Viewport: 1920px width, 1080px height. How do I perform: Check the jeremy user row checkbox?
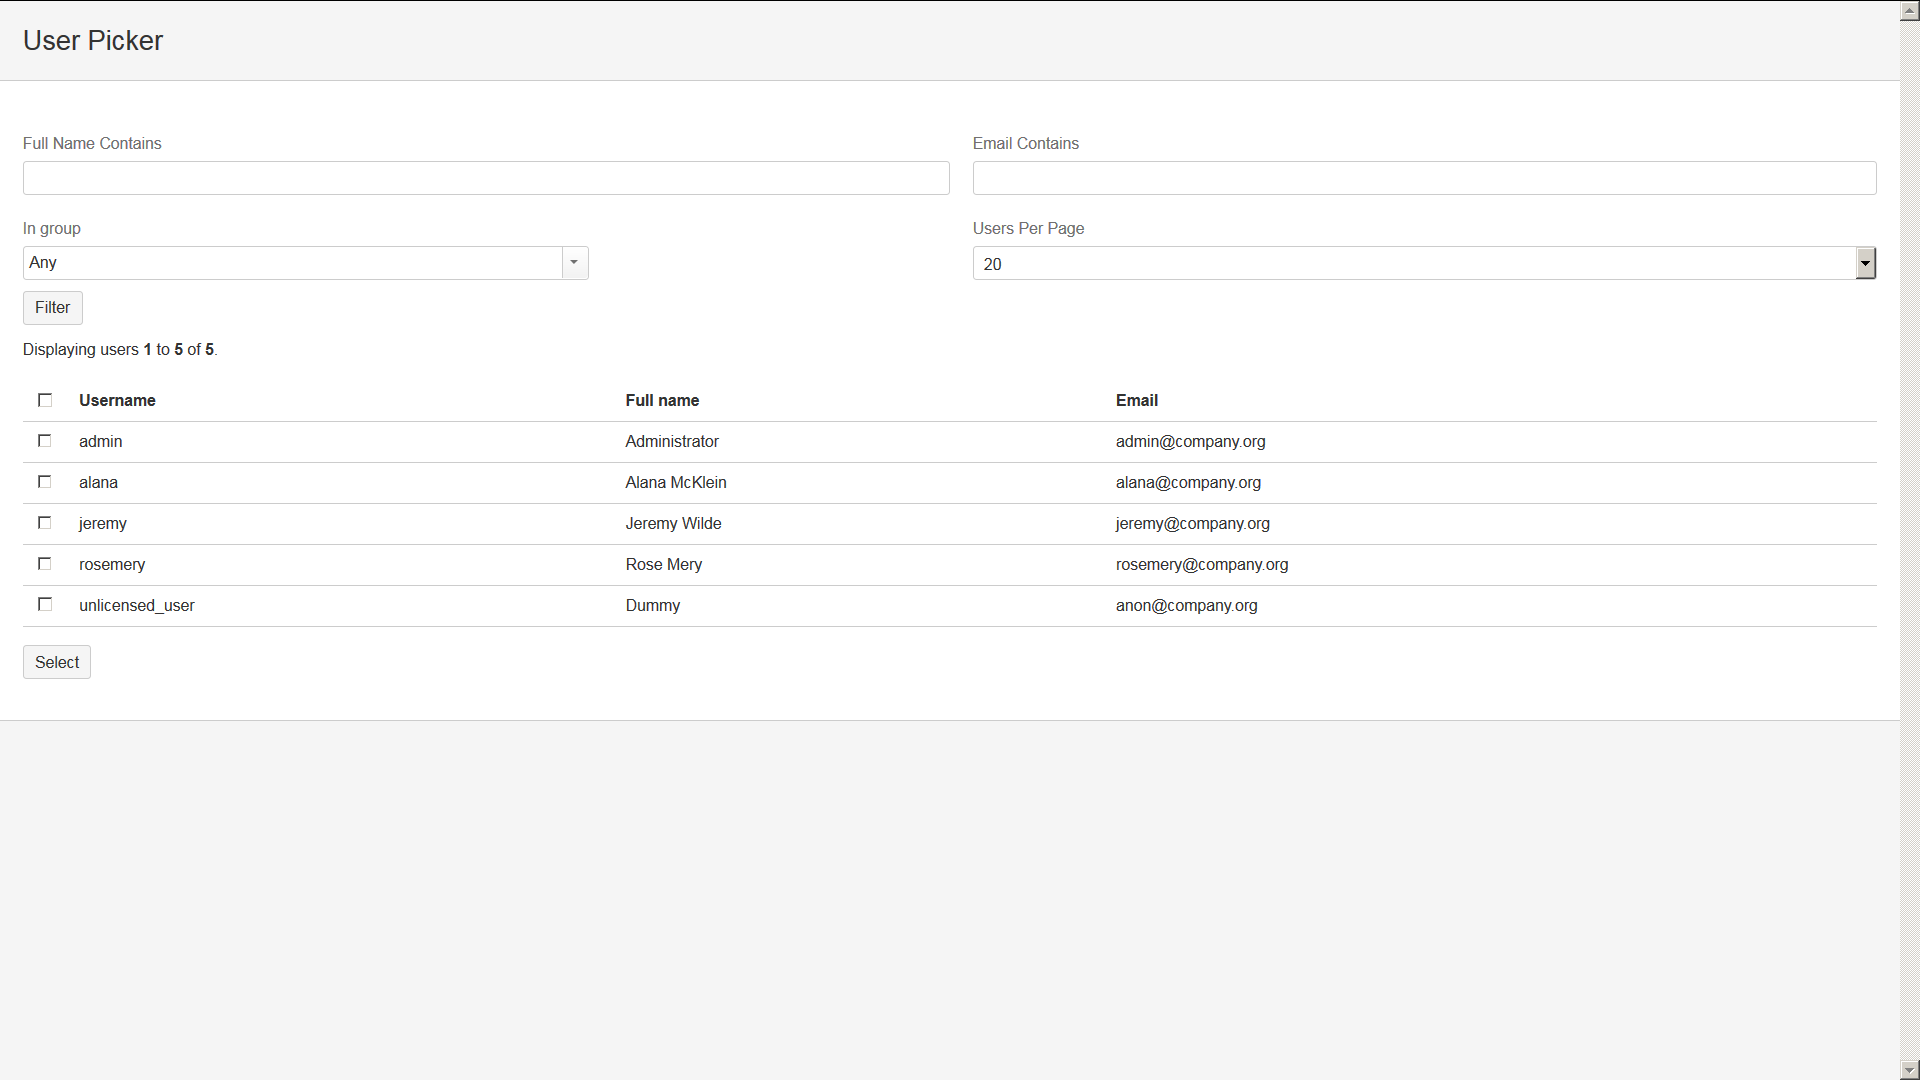pyautogui.click(x=45, y=523)
